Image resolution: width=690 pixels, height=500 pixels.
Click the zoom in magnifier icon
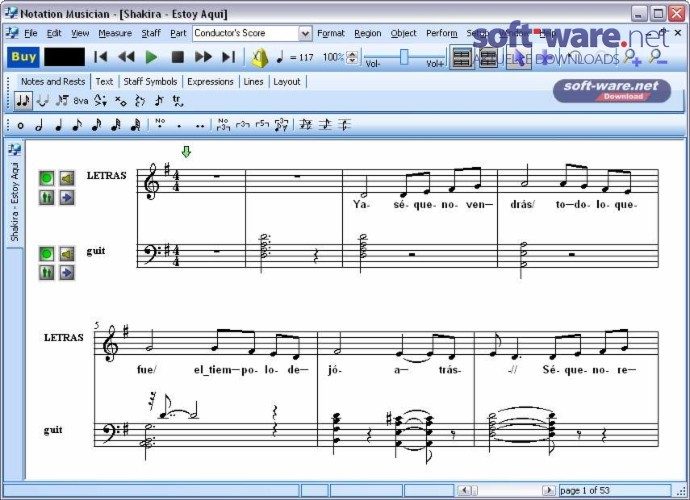[633, 58]
